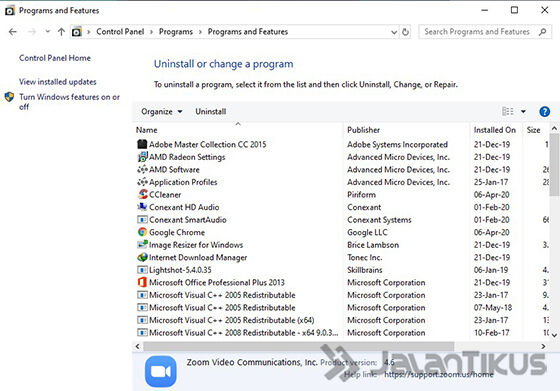Open Control Panel Home link
Image resolution: width=560 pixels, height=391 pixels.
click(55, 58)
